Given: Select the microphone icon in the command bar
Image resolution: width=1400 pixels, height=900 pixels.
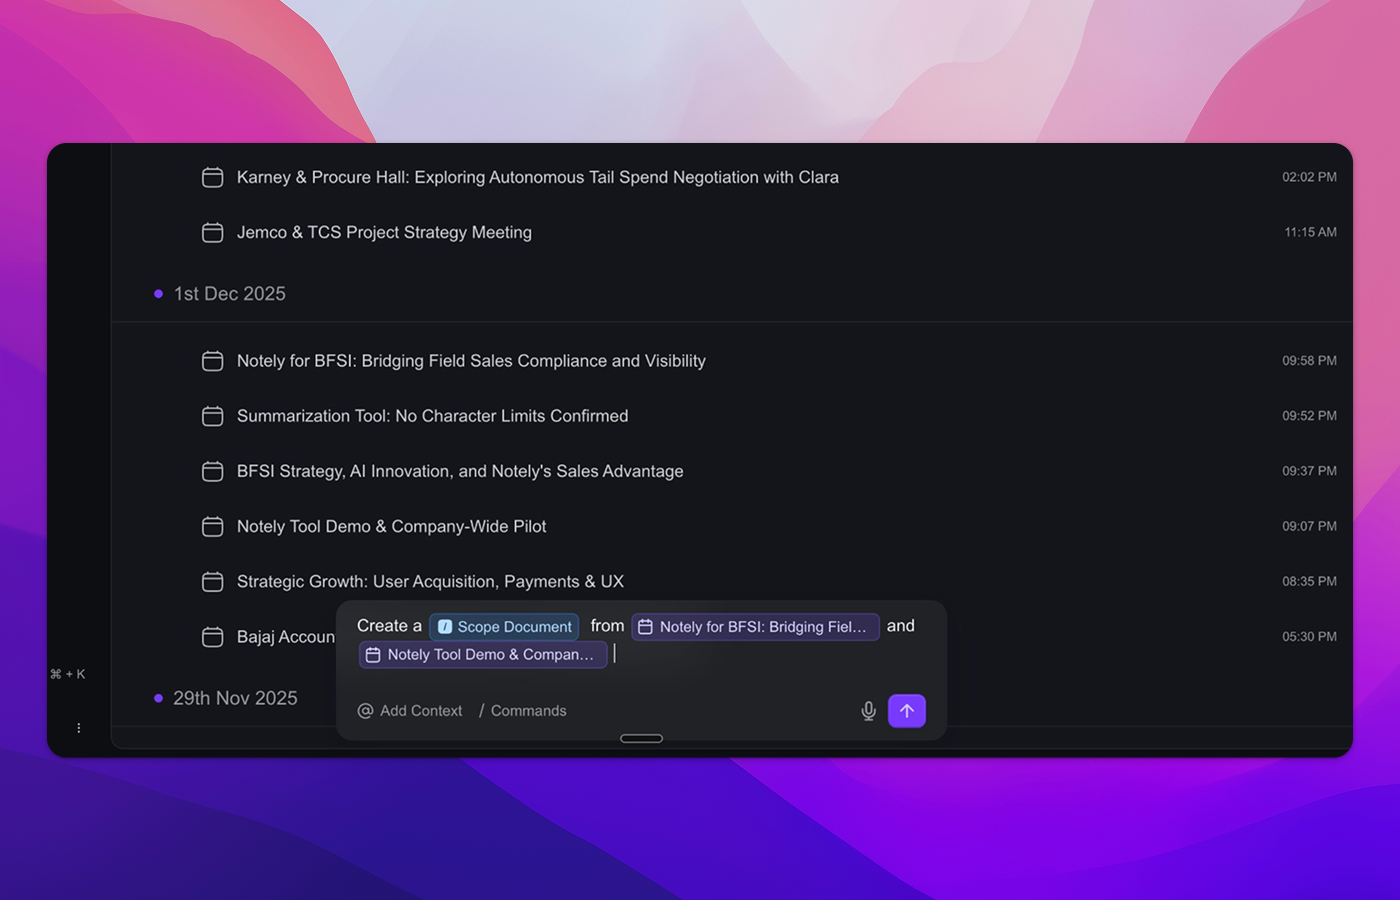Looking at the screenshot, I should click(868, 710).
